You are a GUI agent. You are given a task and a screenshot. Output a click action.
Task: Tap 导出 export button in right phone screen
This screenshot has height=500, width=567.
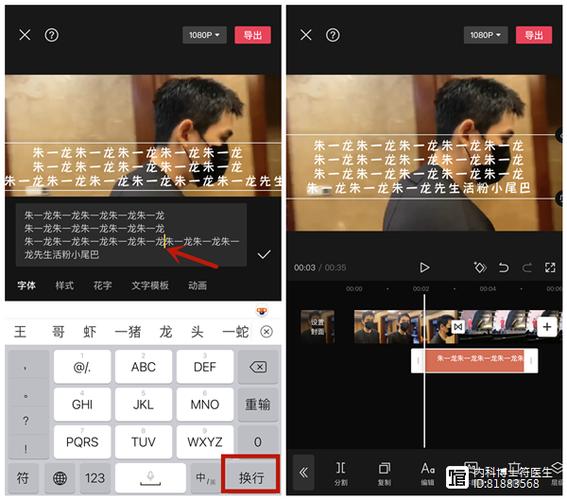coord(534,35)
